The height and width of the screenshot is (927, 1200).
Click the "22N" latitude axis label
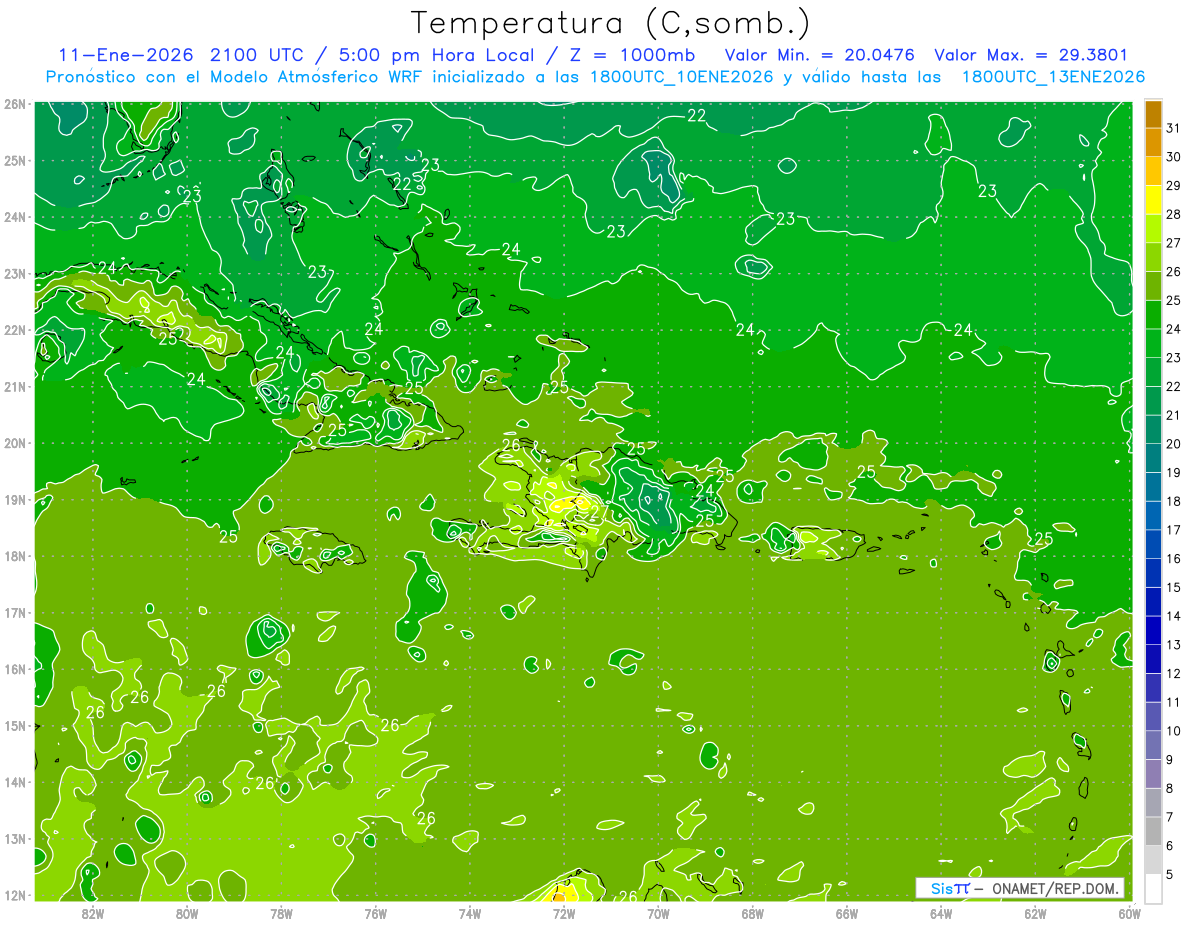pos(14,330)
